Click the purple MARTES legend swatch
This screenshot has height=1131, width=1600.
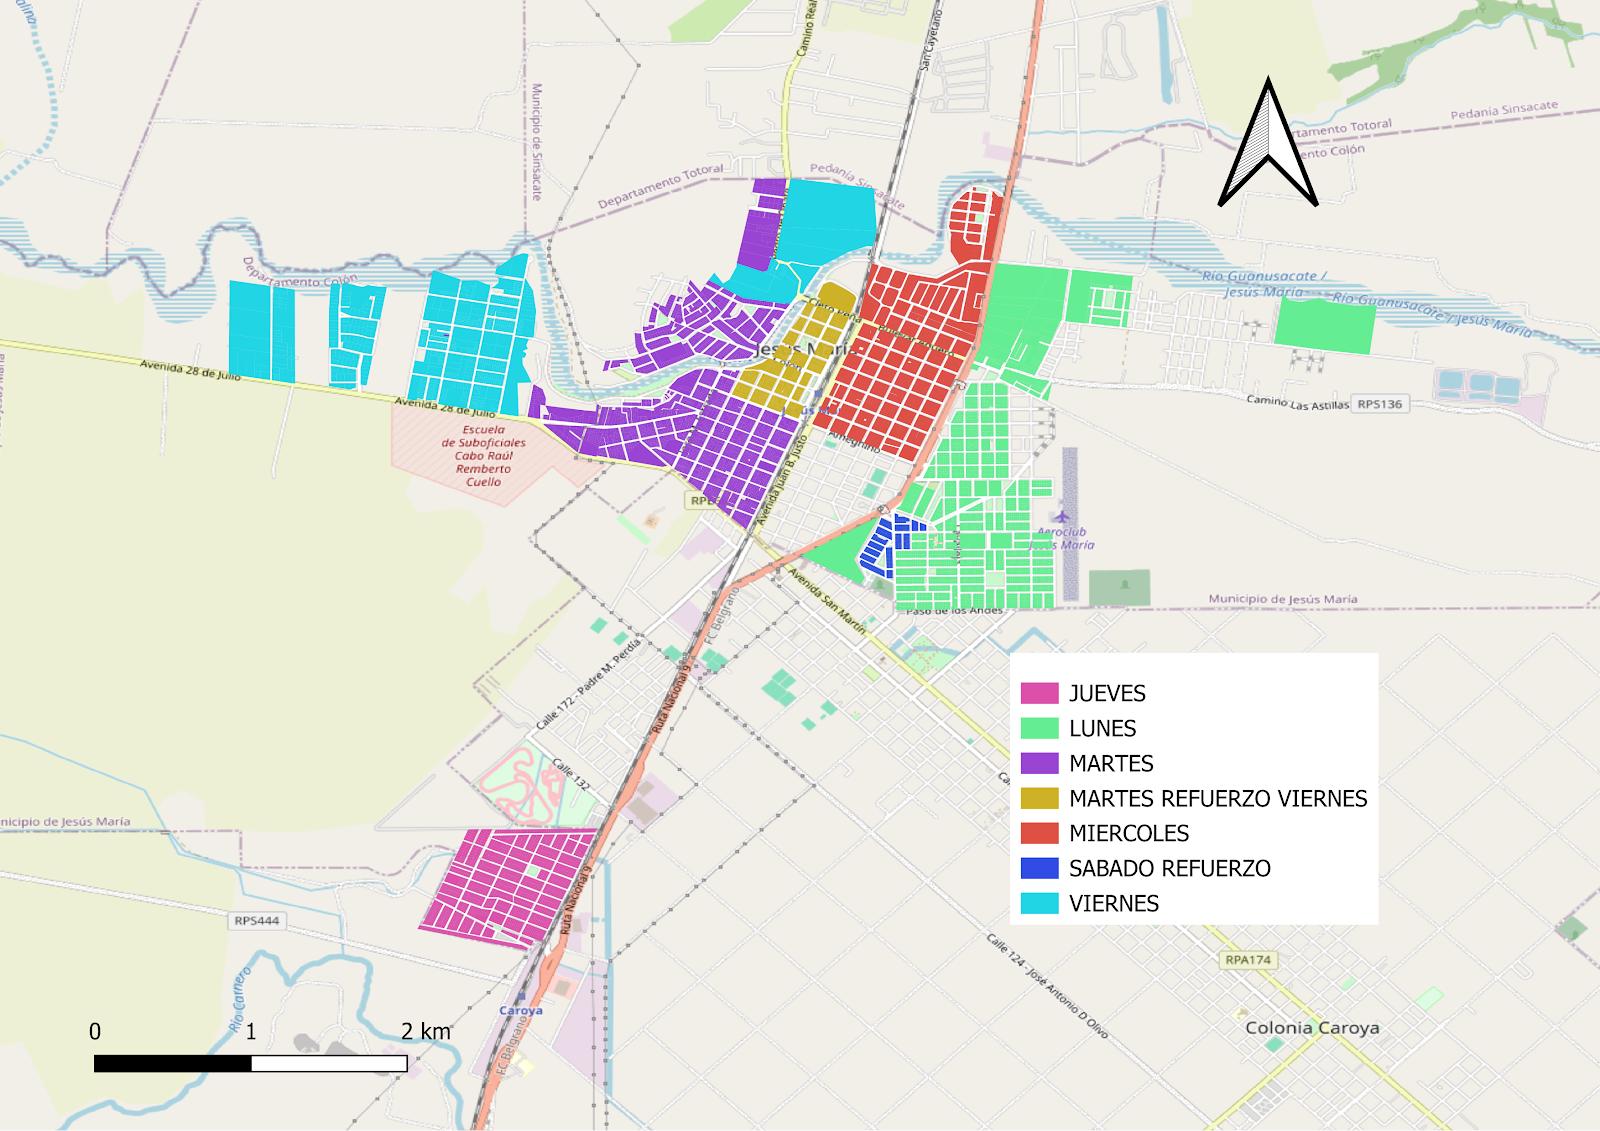(x=1039, y=763)
